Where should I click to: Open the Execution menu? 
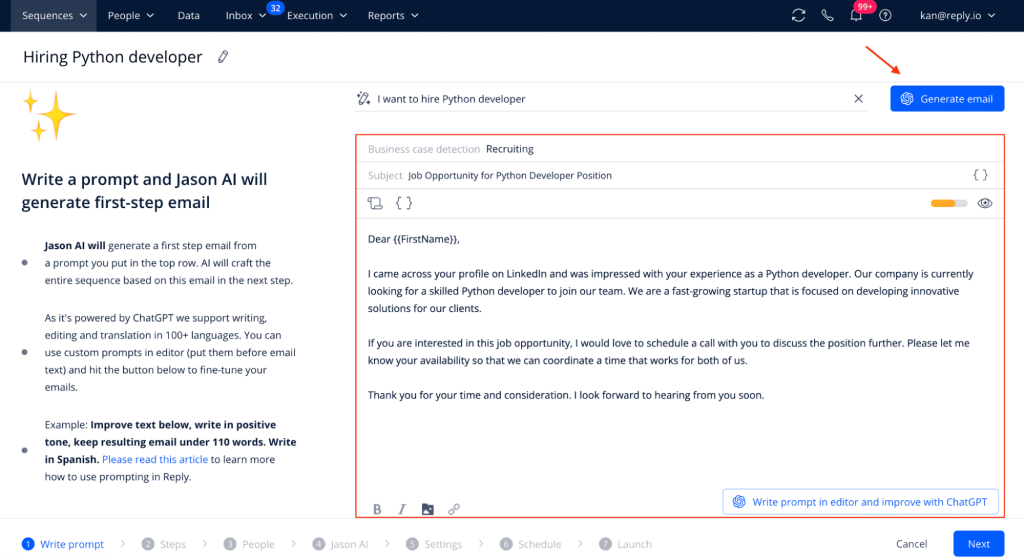click(x=317, y=15)
